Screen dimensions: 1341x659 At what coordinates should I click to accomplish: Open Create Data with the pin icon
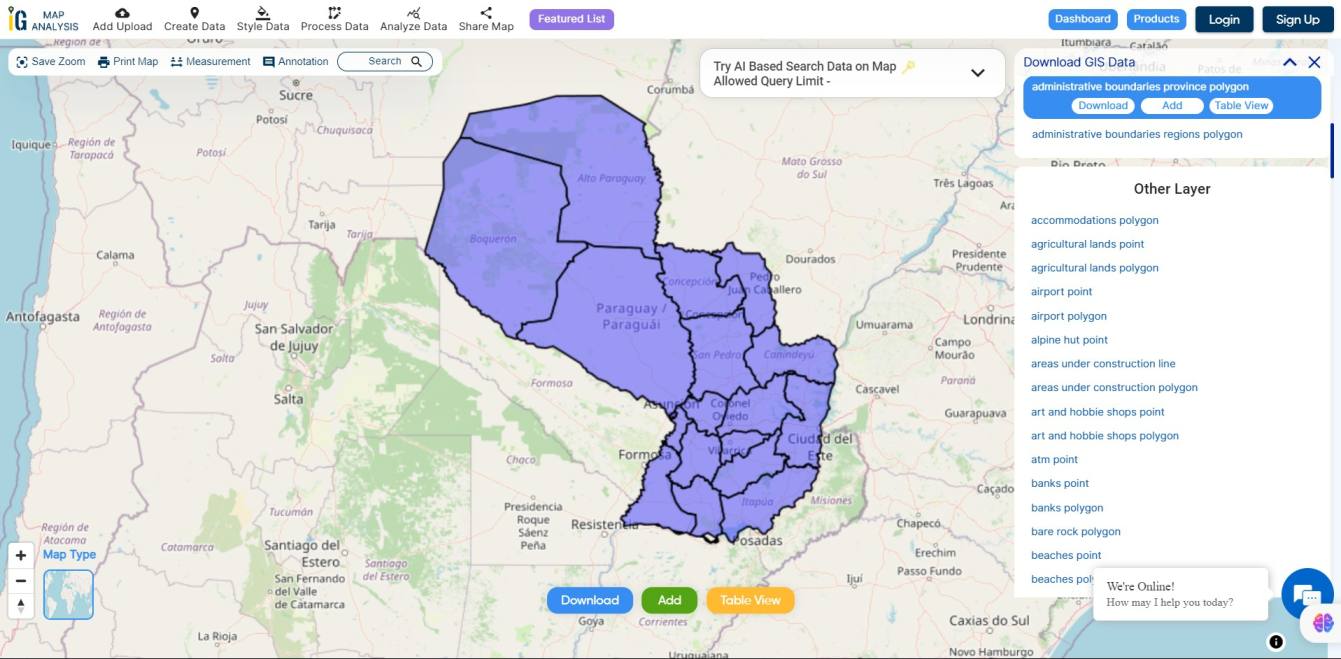click(193, 13)
